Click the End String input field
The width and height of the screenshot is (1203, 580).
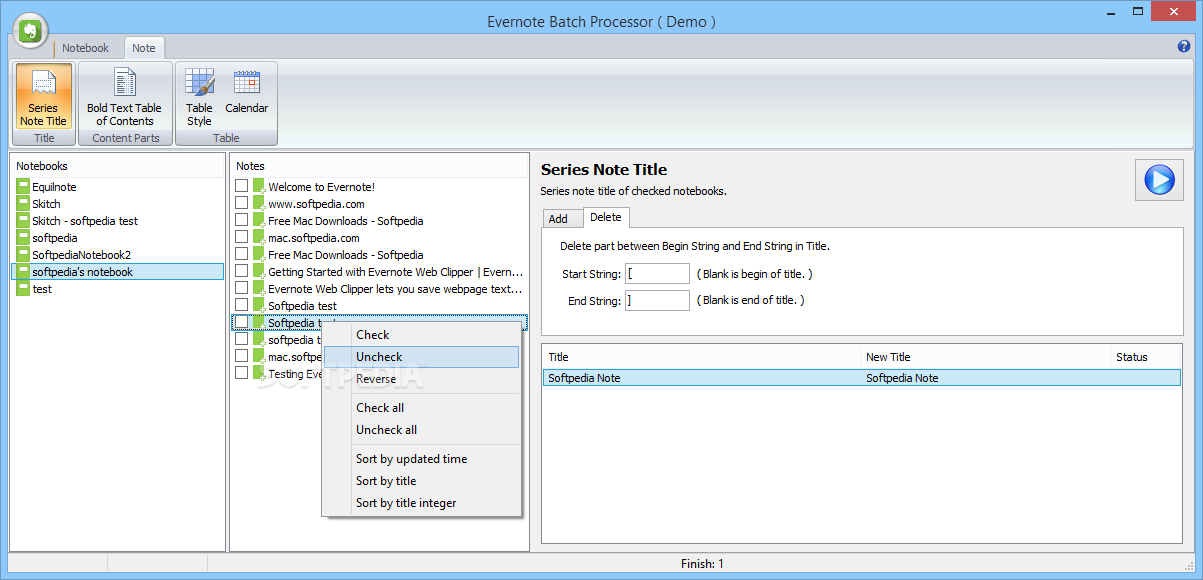[657, 301]
